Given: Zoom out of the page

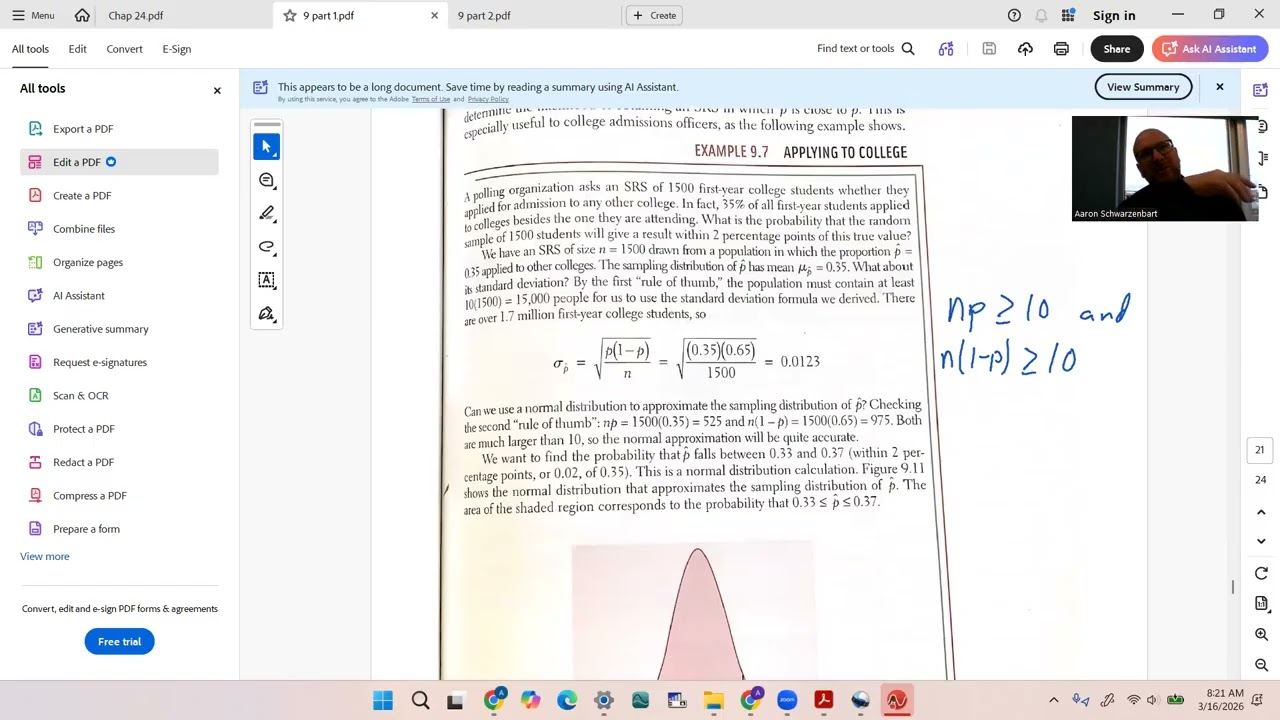Looking at the screenshot, I should (x=1261, y=665).
